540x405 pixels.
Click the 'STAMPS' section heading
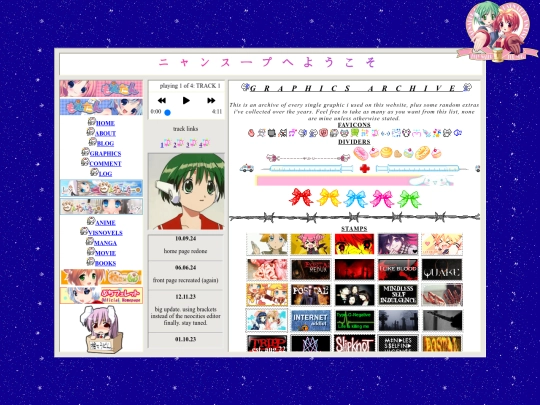(x=354, y=229)
